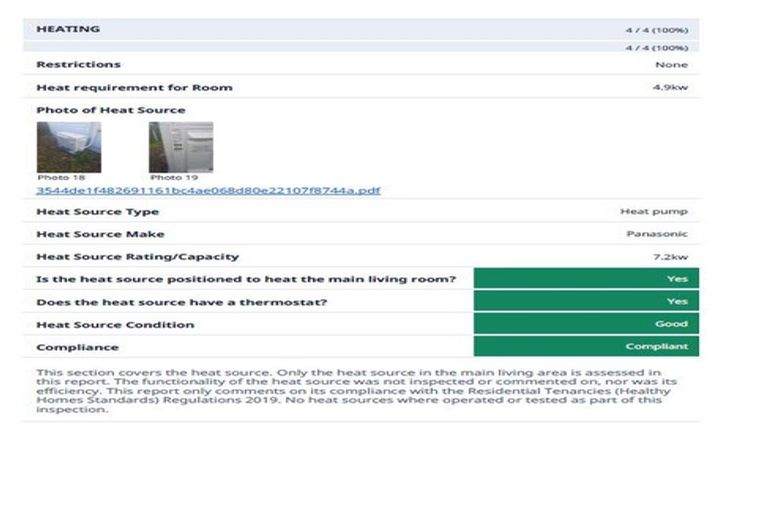Viewport: 768px width, 512px height.
Task: Select the Restrictions value None
Action: click(x=672, y=65)
